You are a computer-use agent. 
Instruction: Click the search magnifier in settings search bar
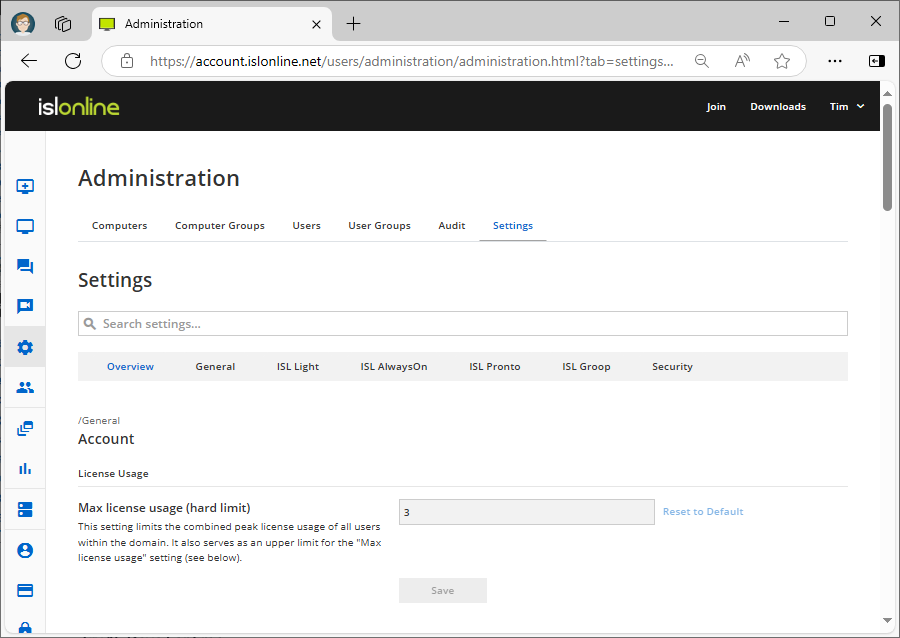pyautogui.click(x=91, y=323)
